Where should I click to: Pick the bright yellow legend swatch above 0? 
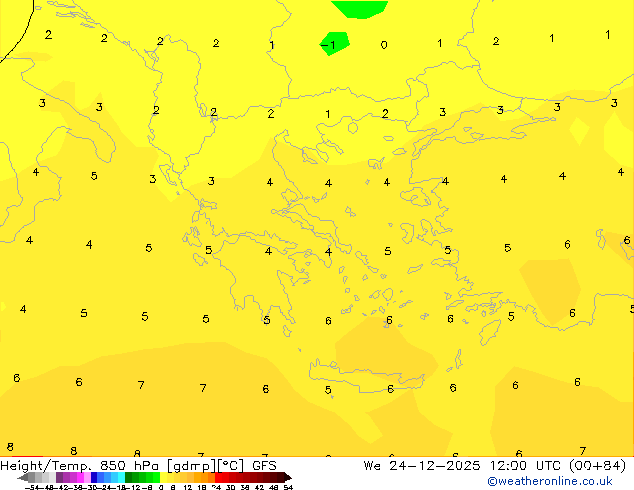pos(163,477)
